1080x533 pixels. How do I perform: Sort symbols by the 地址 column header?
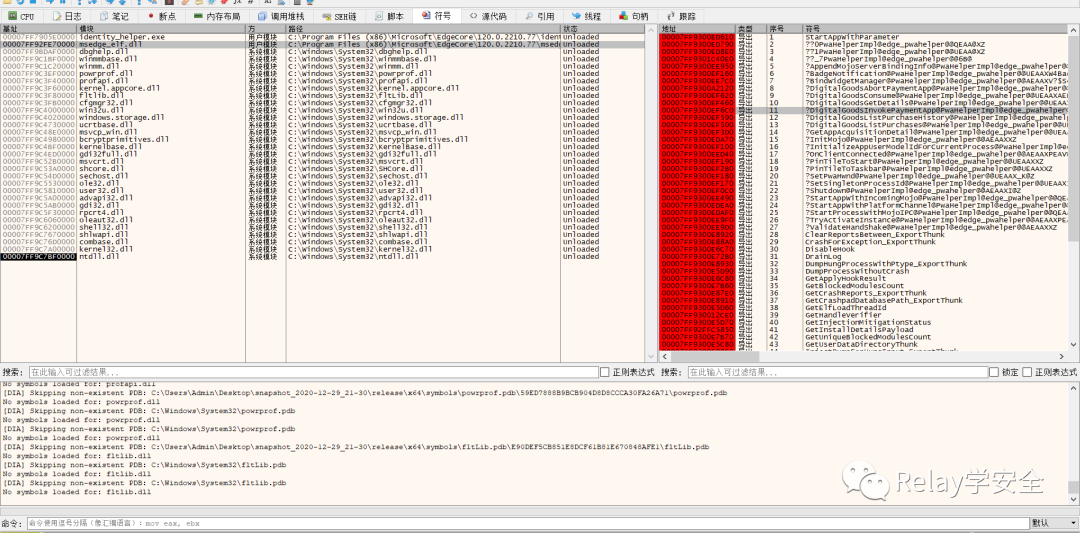(697, 29)
